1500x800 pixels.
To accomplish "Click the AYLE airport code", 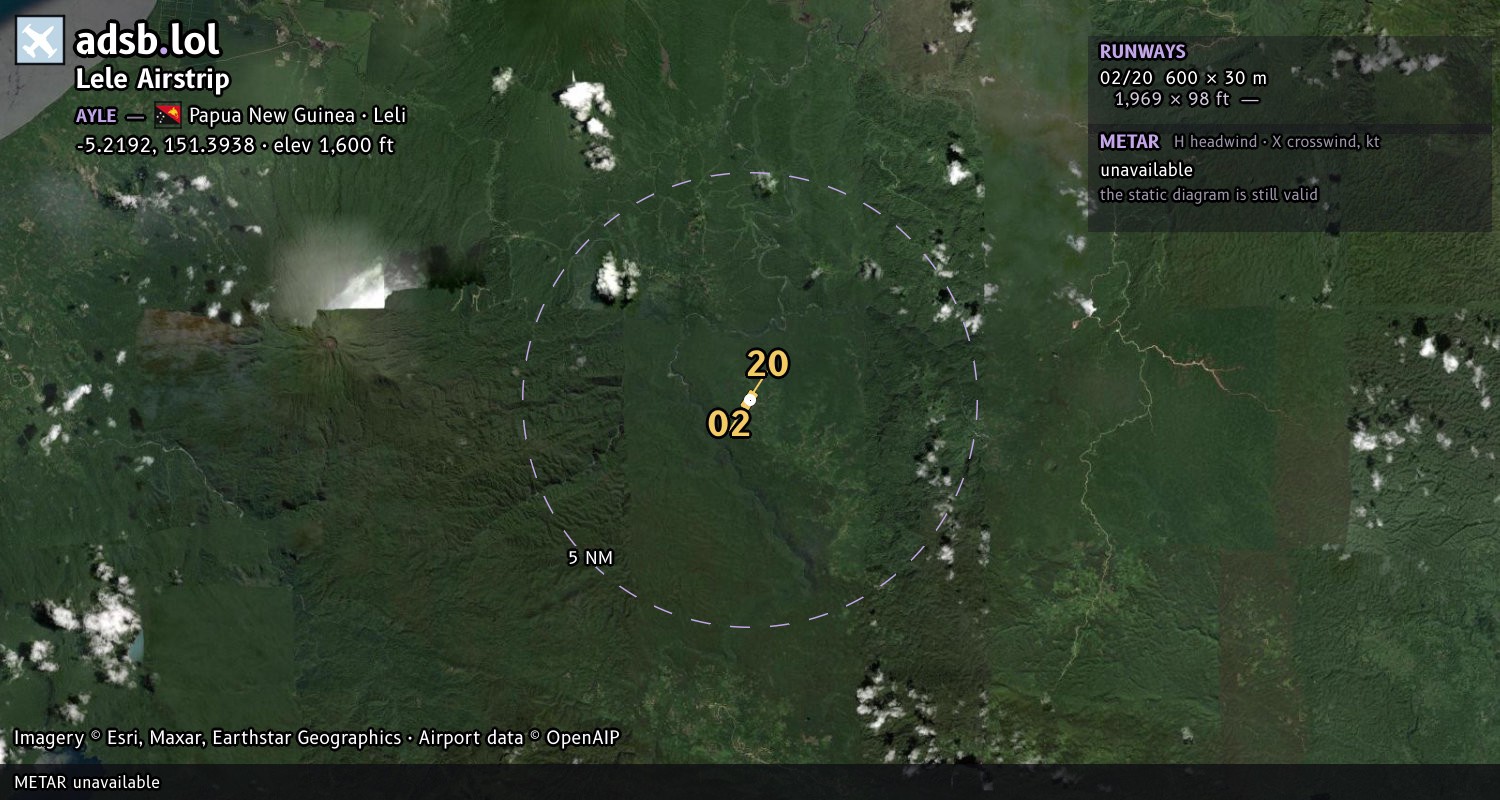I will click(x=96, y=115).
